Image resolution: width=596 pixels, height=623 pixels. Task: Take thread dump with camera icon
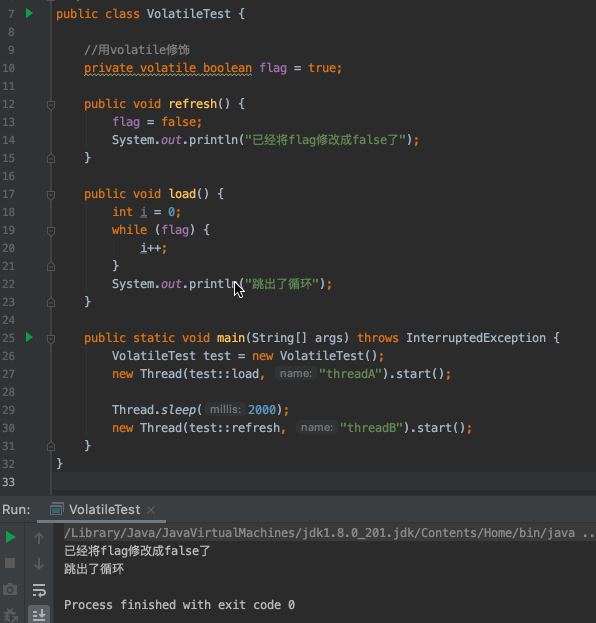[x=10, y=589]
